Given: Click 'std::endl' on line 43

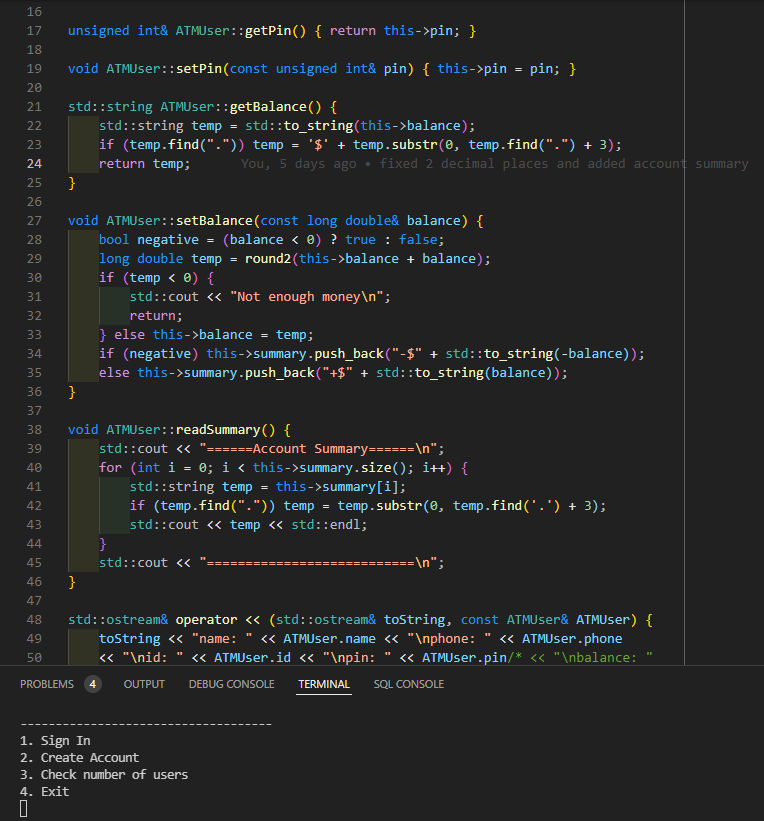Looking at the screenshot, I should click(326, 525).
